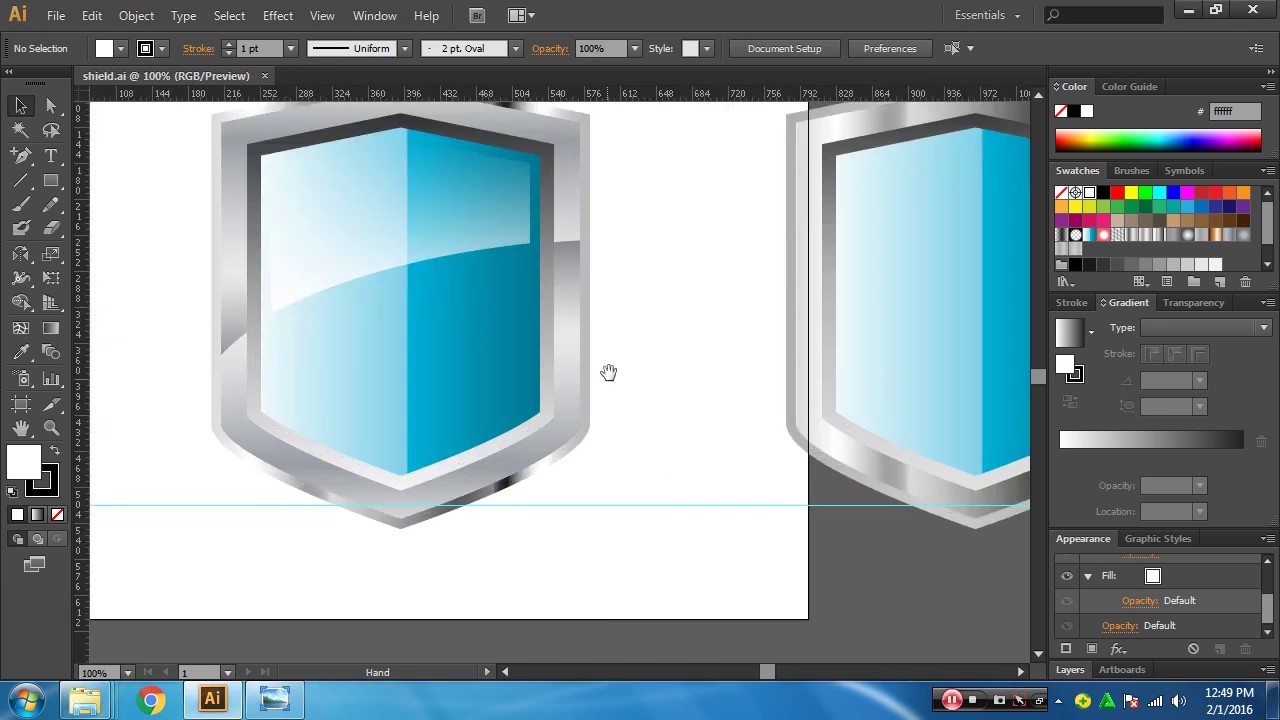Open the Style dropdown in control bar
1280x720 pixels.
(706, 48)
